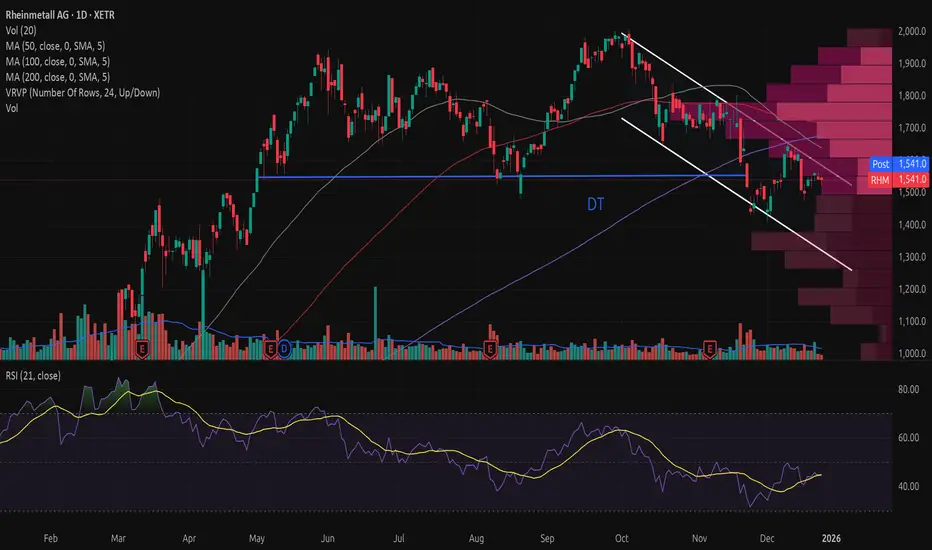932x550 pixels.
Task: Click the earnings marker E near March
Action: pyautogui.click(x=142, y=349)
